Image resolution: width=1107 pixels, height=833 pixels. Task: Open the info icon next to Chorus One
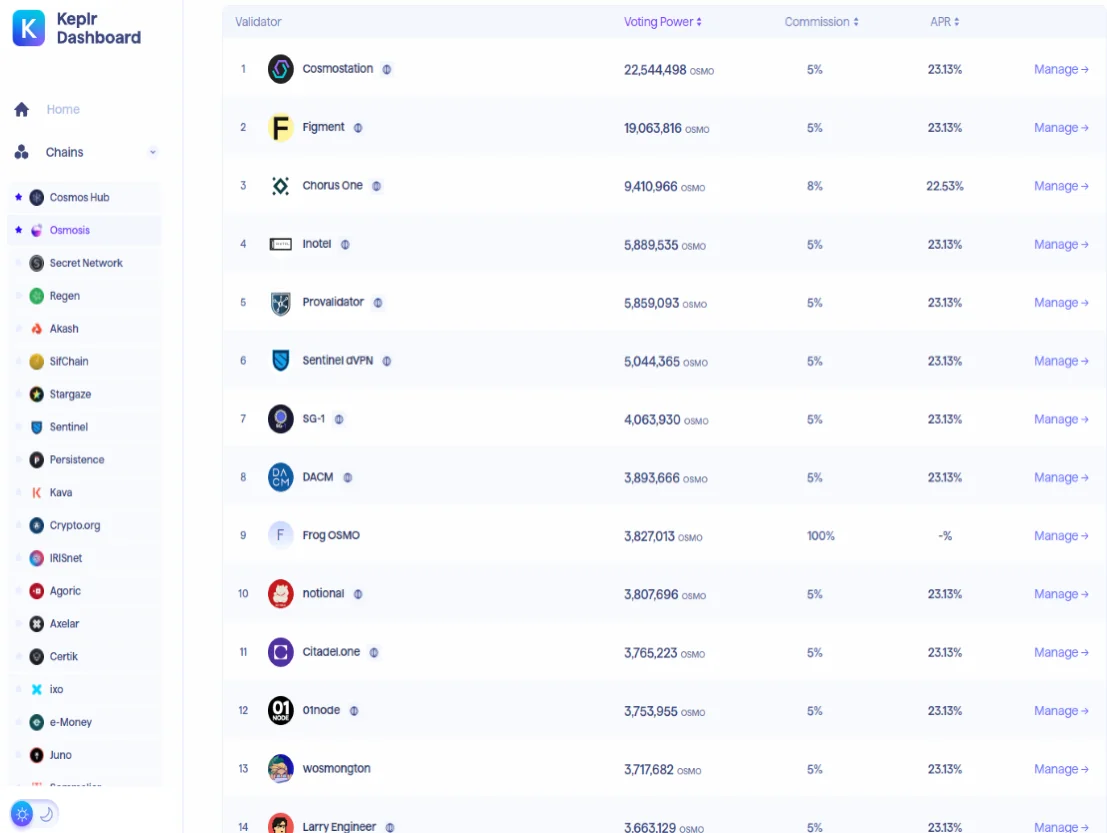pyautogui.click(x=376, y=186)
